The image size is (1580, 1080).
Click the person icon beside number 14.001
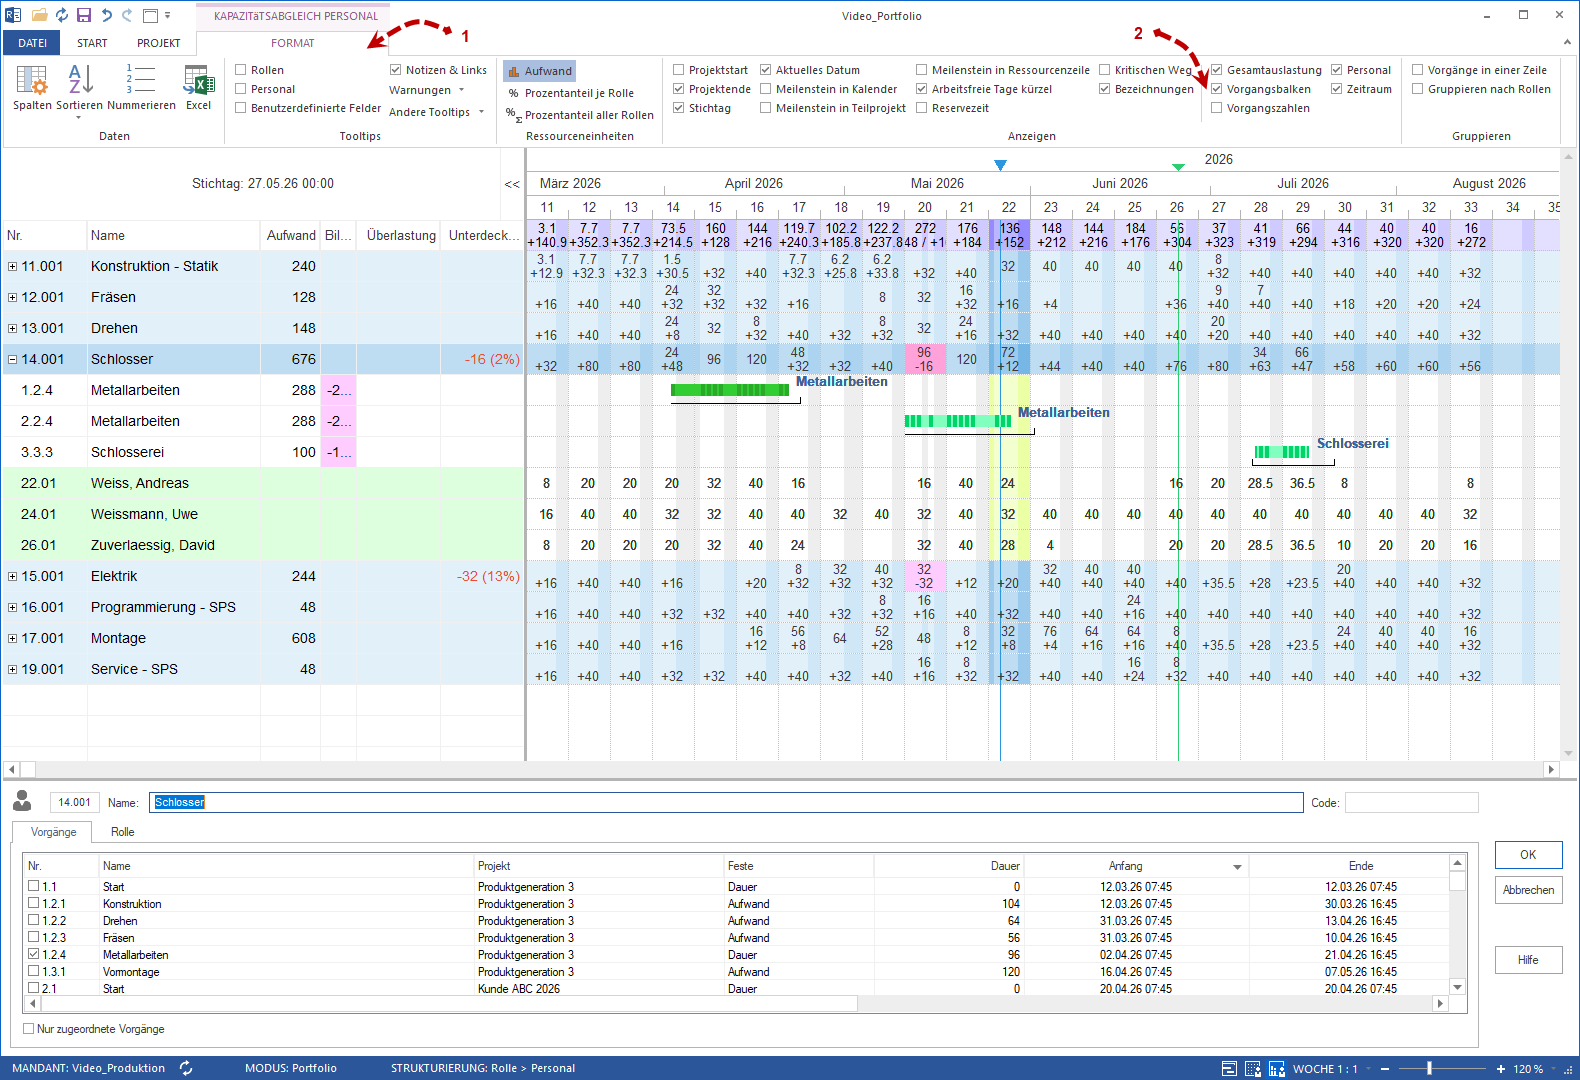[x=22, y=800]
